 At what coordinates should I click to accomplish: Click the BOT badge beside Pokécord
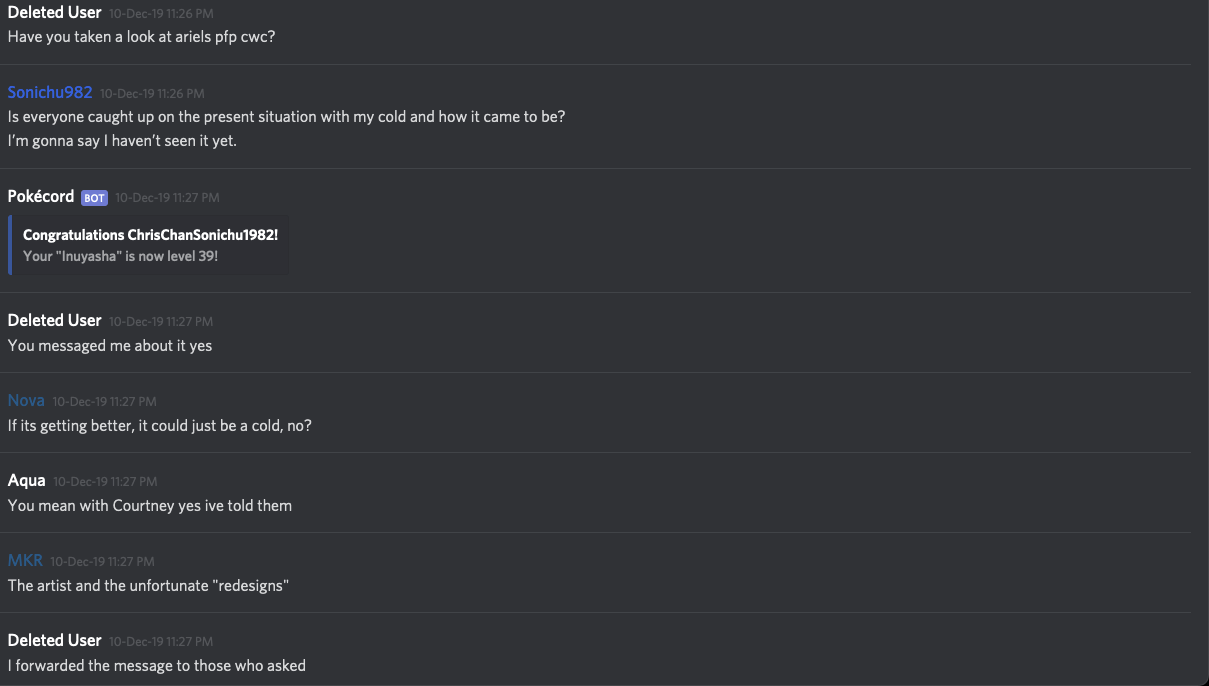point(94,198)
